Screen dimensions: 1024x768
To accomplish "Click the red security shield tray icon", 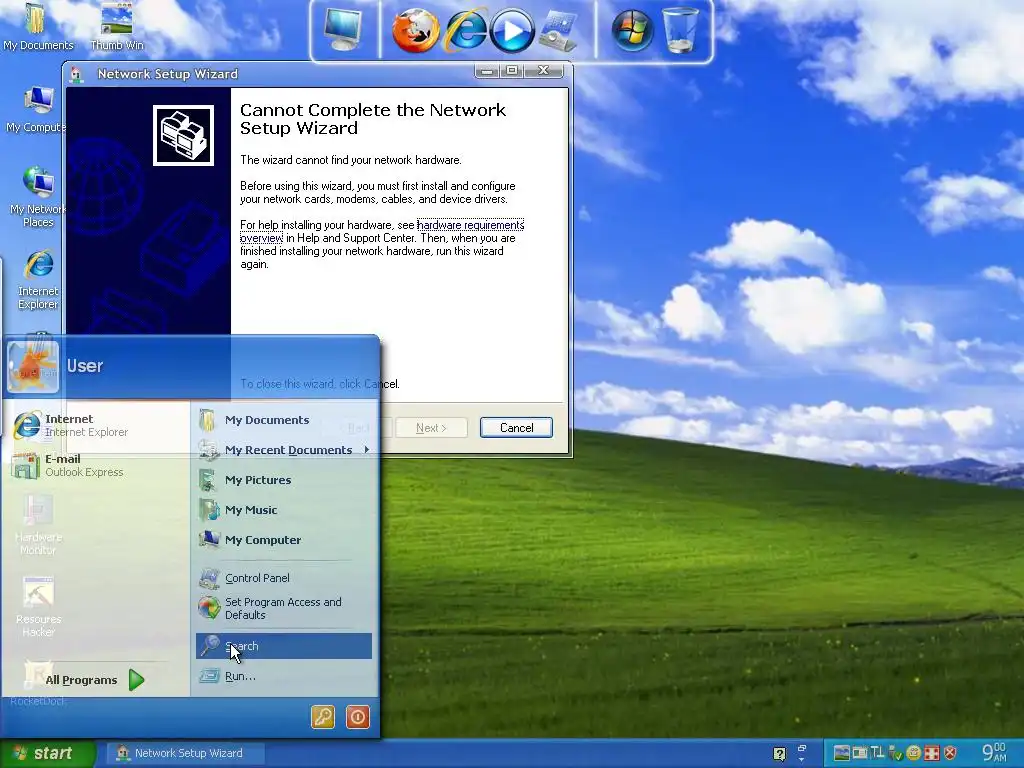I will [950, 753].
